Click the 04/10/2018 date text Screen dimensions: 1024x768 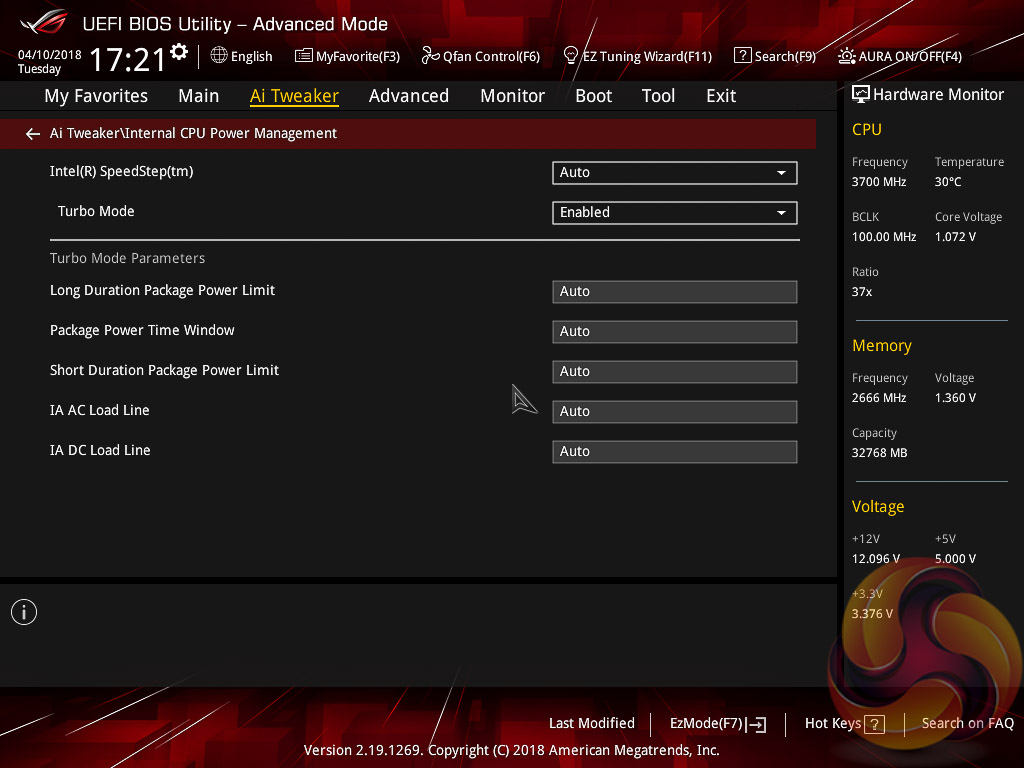[x=49, y=55]
